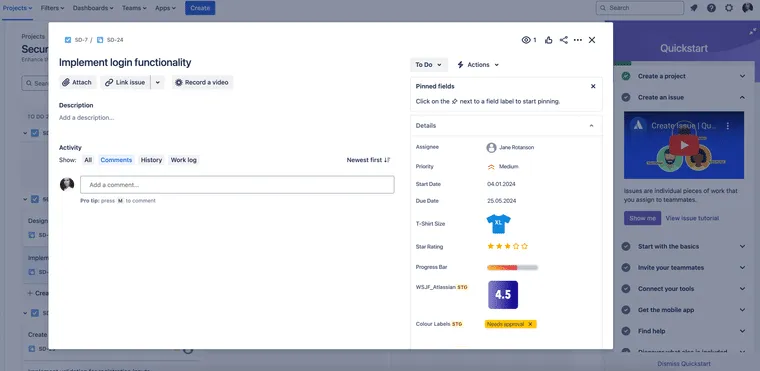
Task: Open the Actions dropdown
Action: pyautogui.click(x=478, y=65)
